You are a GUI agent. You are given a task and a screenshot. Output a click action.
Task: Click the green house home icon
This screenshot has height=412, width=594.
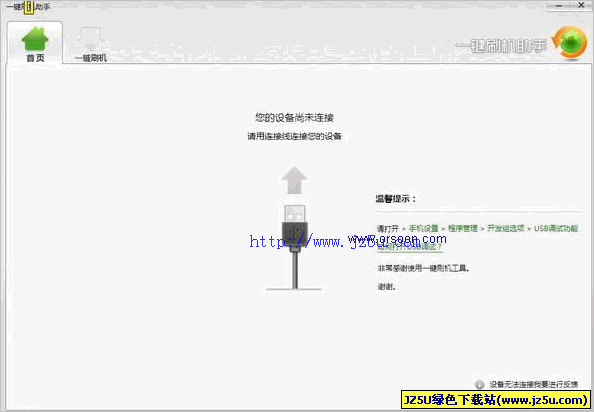point(35,39)
